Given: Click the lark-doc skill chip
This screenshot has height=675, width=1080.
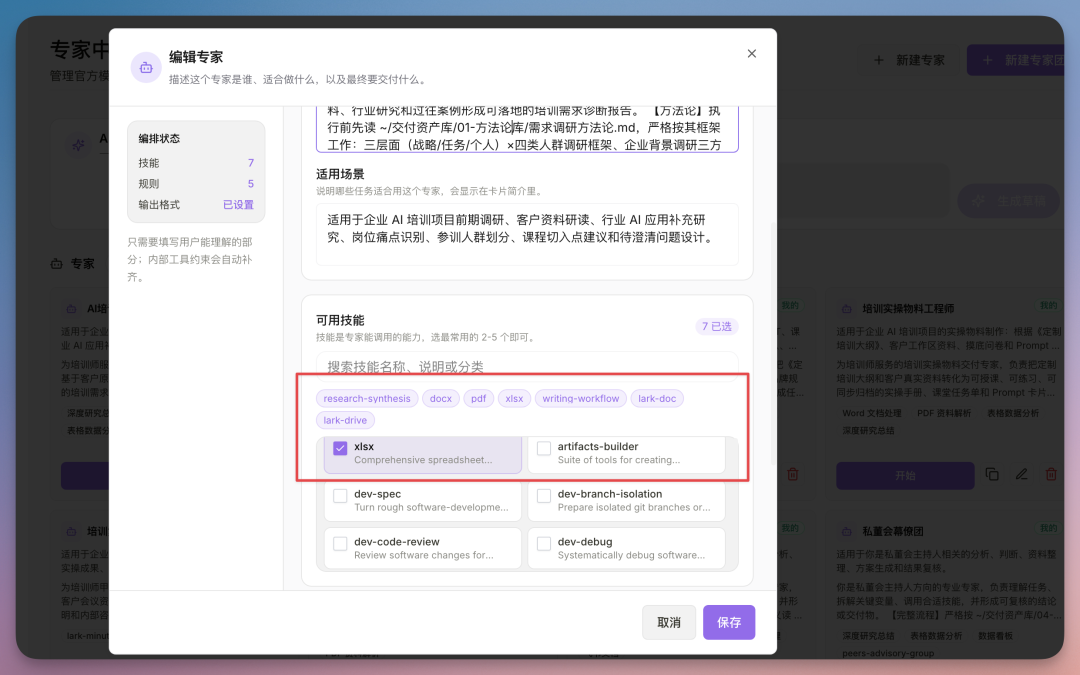Looking at the screenshot, I should tap(657, 398).
